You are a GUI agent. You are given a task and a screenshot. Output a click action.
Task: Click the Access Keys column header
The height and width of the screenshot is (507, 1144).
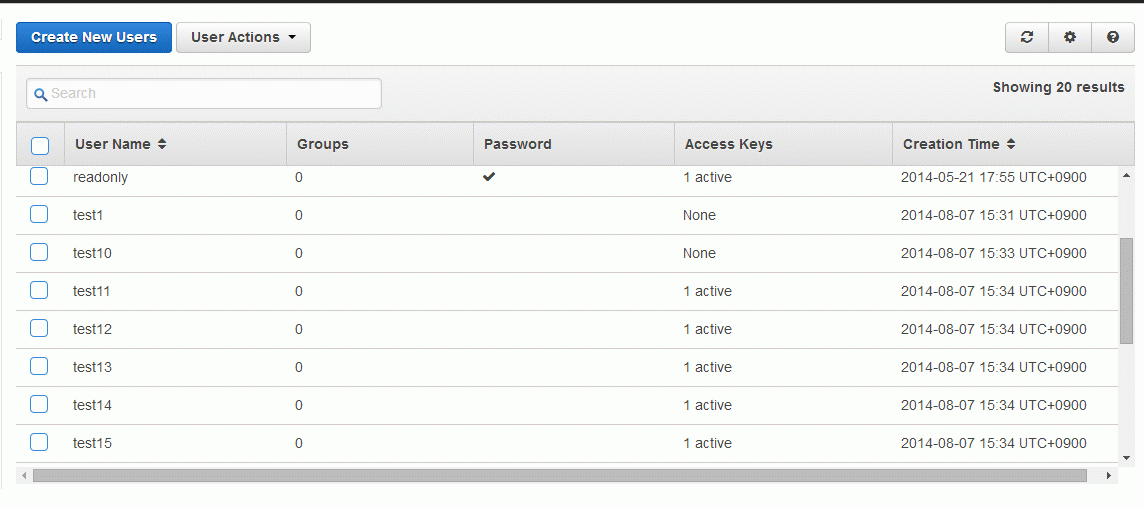[728, 144]
